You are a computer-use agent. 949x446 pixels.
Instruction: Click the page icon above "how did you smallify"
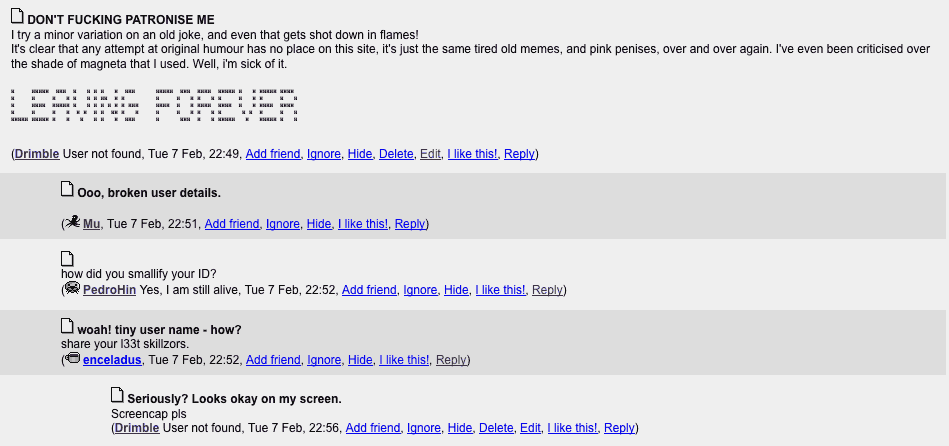67,258
